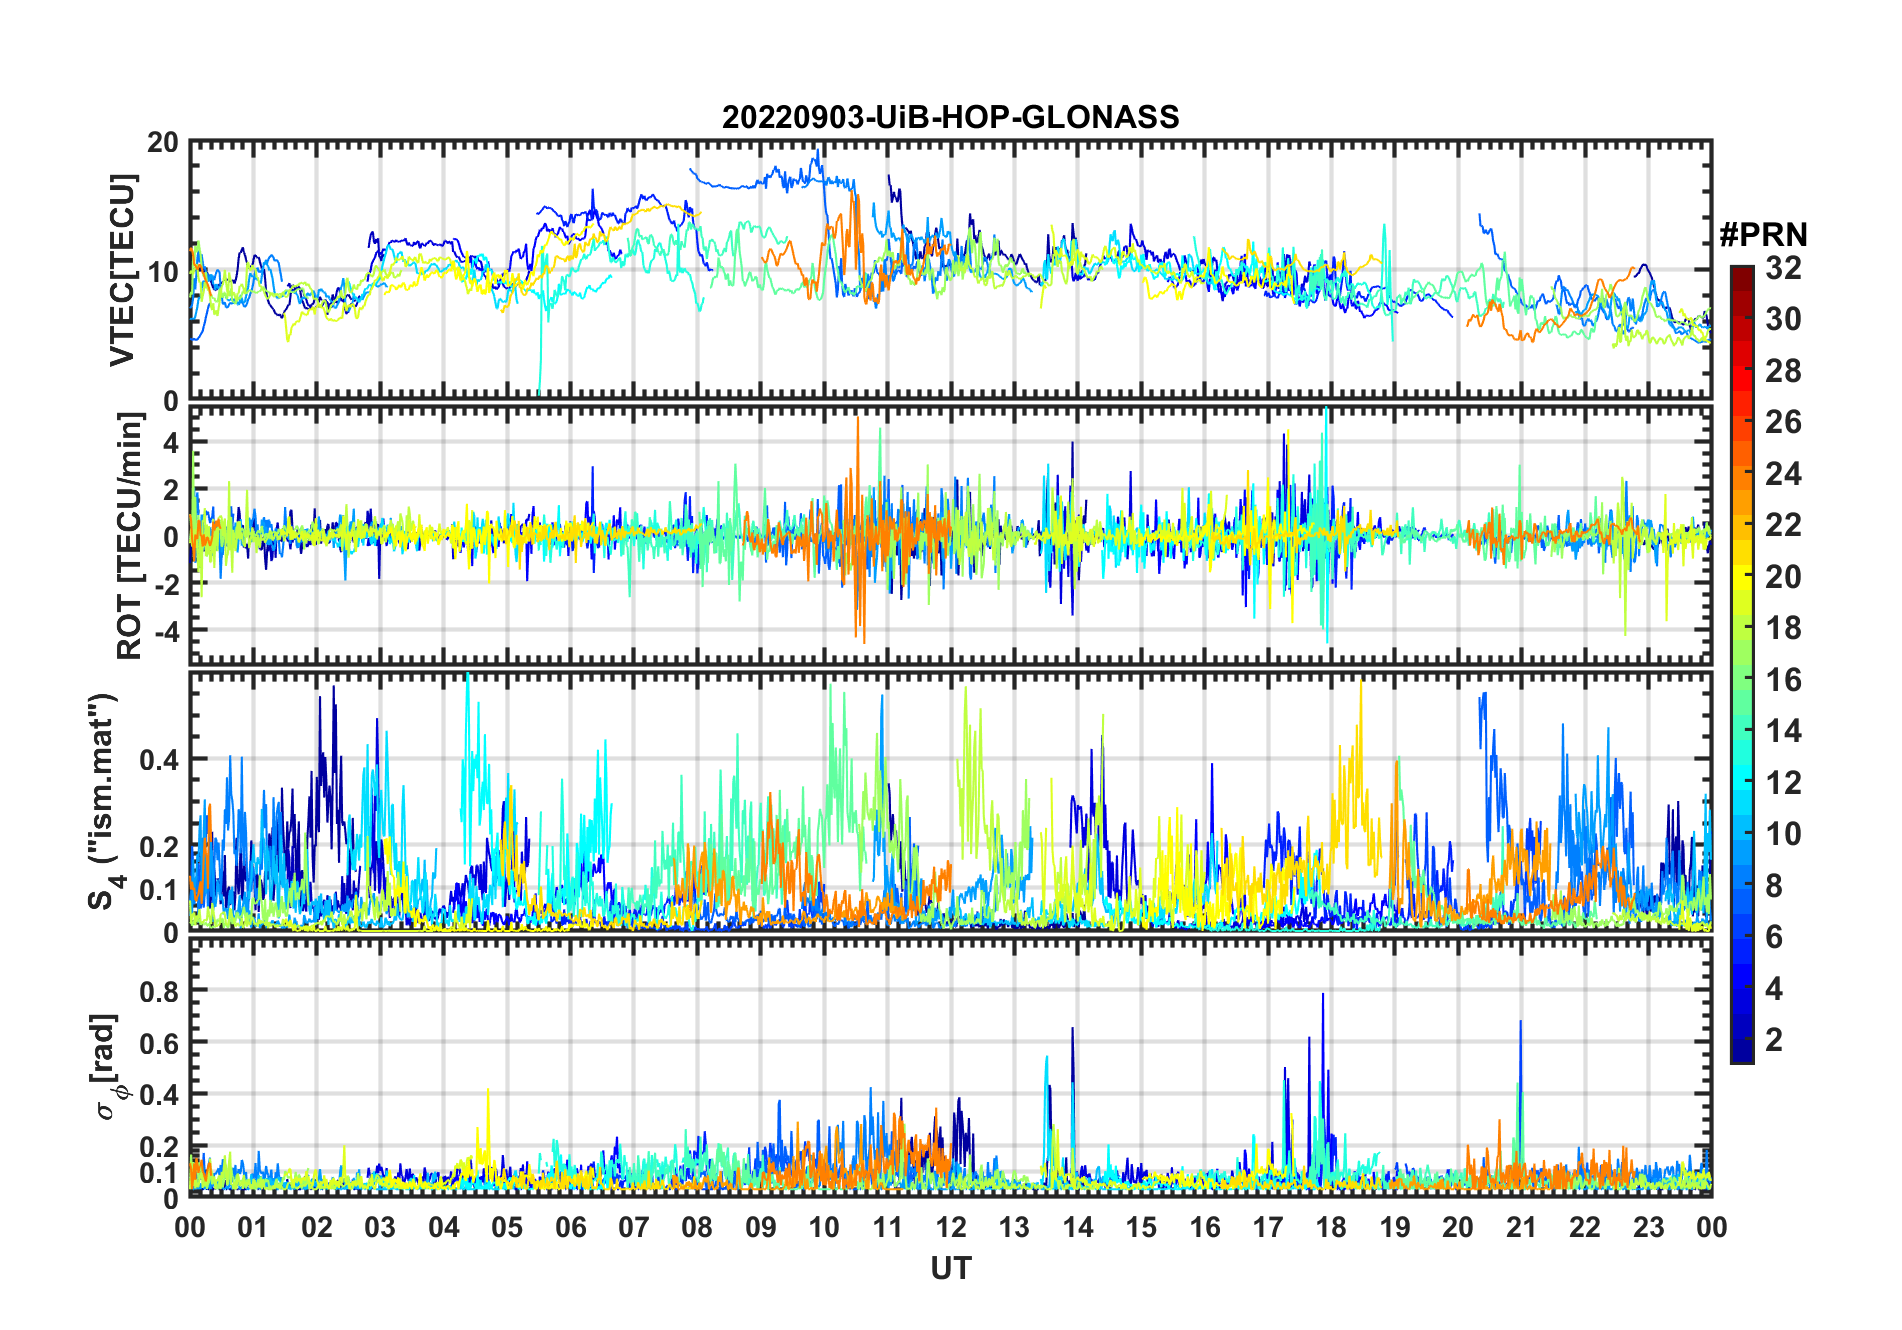The width and height of the screenshot is (1902, 1330).
Task: Click the colorbar tick label 32
Action: pyautogui.click(x=1783, y=268)
